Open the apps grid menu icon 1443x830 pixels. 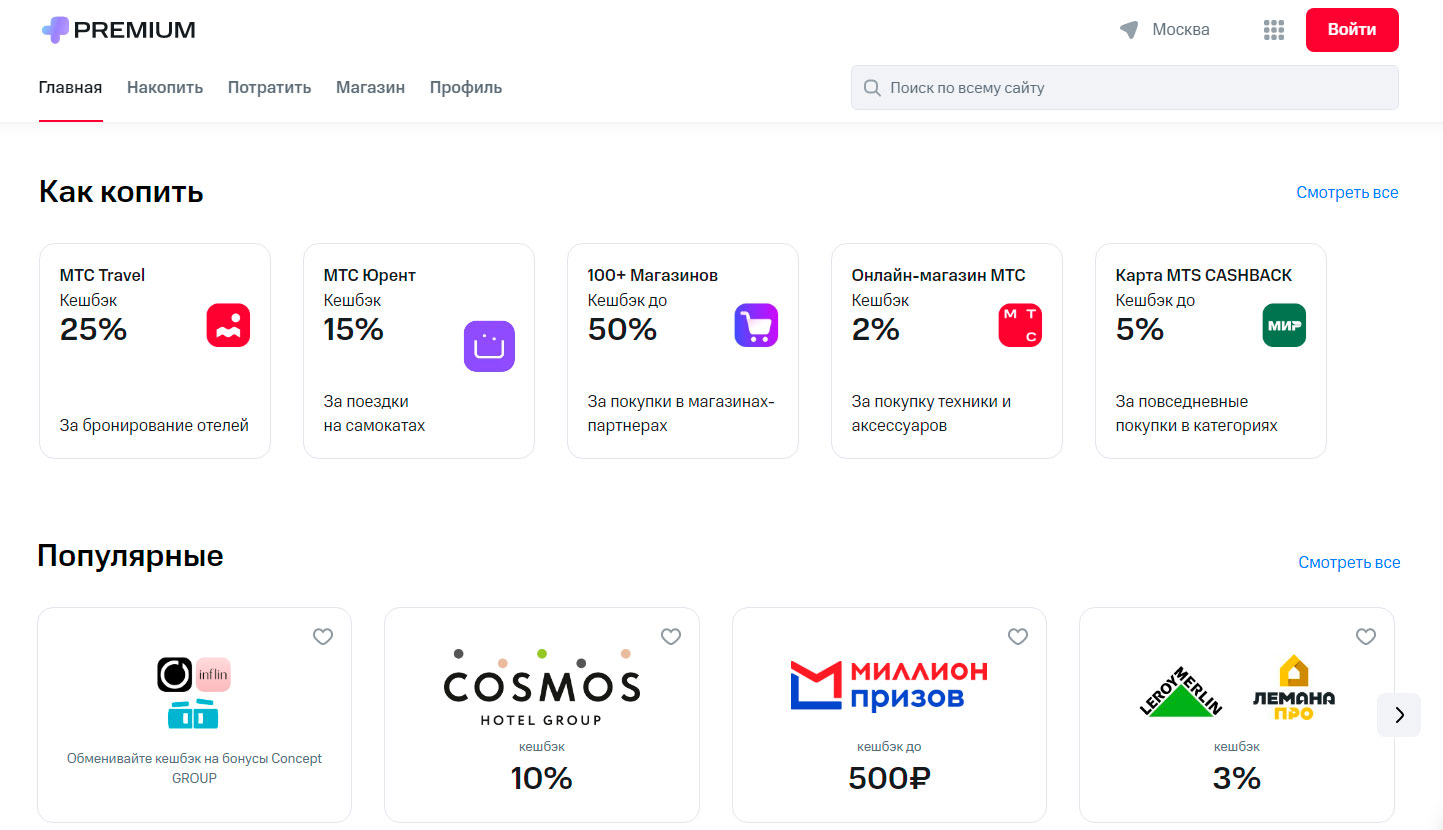[x=1273, y=30]
